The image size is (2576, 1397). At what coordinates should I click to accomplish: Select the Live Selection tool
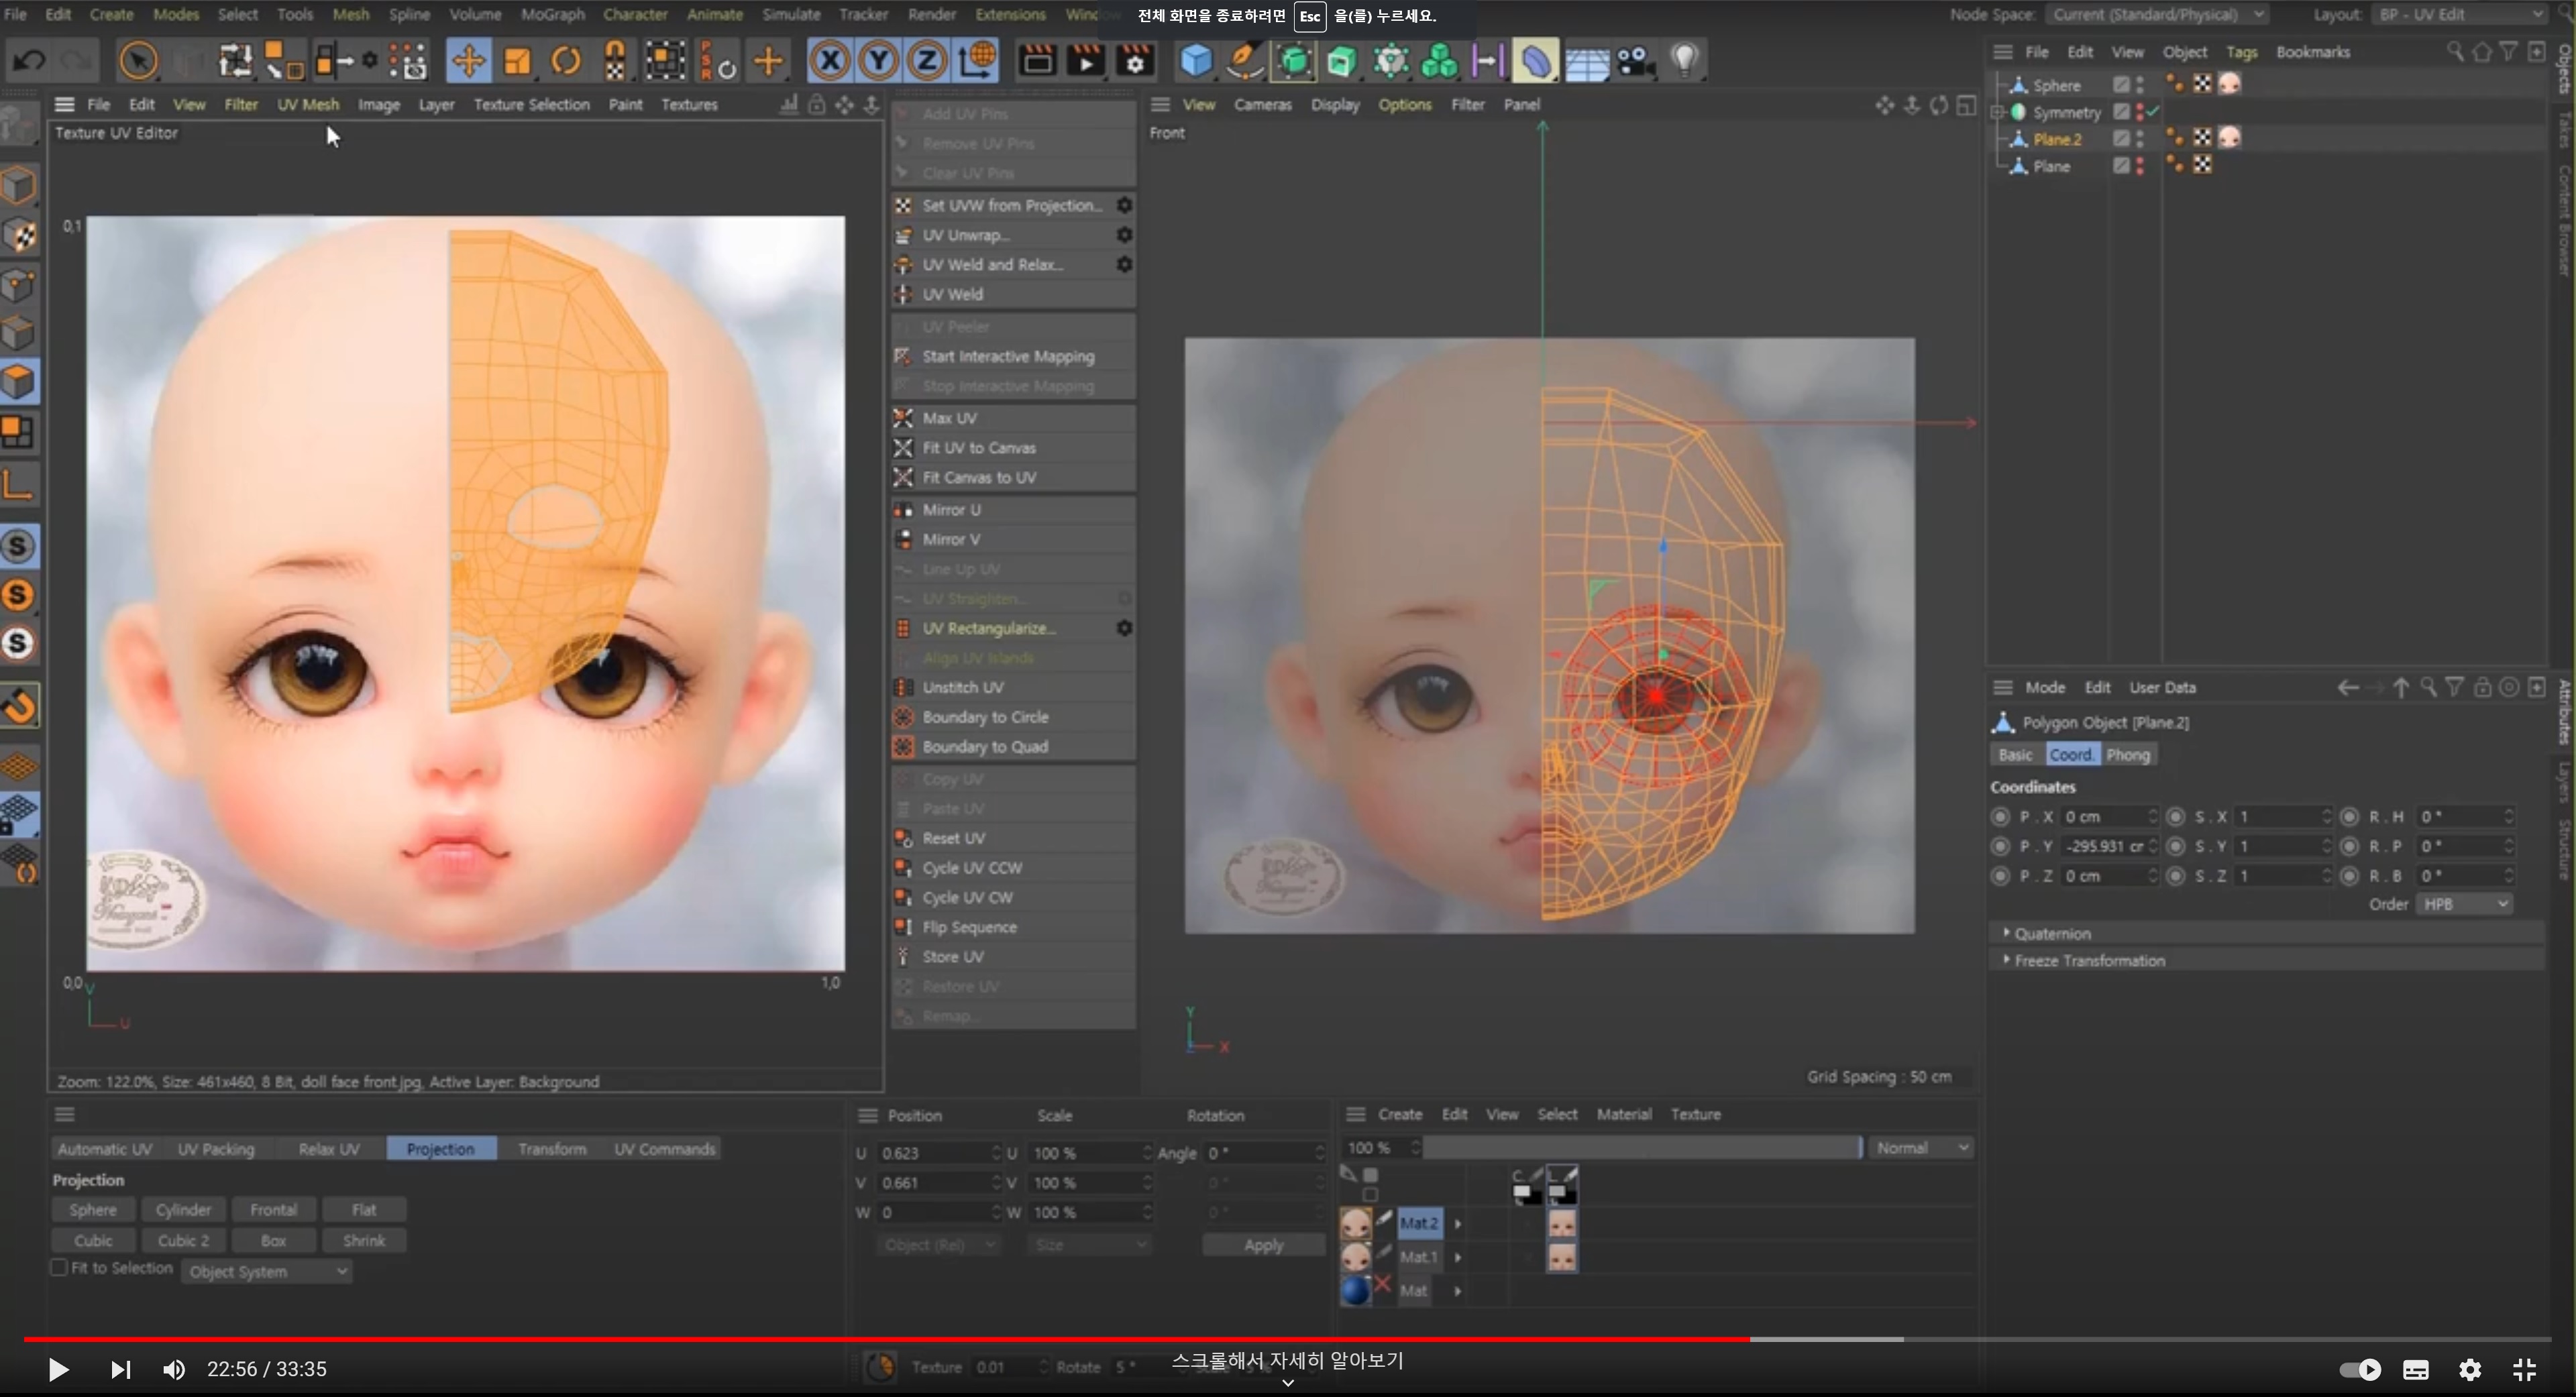(x=138, y=61)
